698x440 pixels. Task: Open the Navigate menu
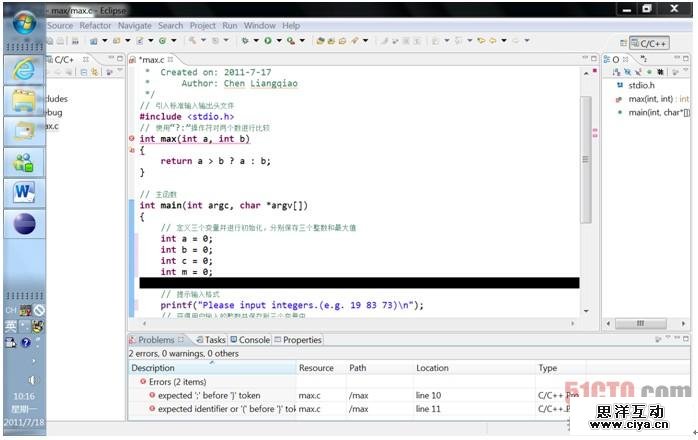coord(135,25)
